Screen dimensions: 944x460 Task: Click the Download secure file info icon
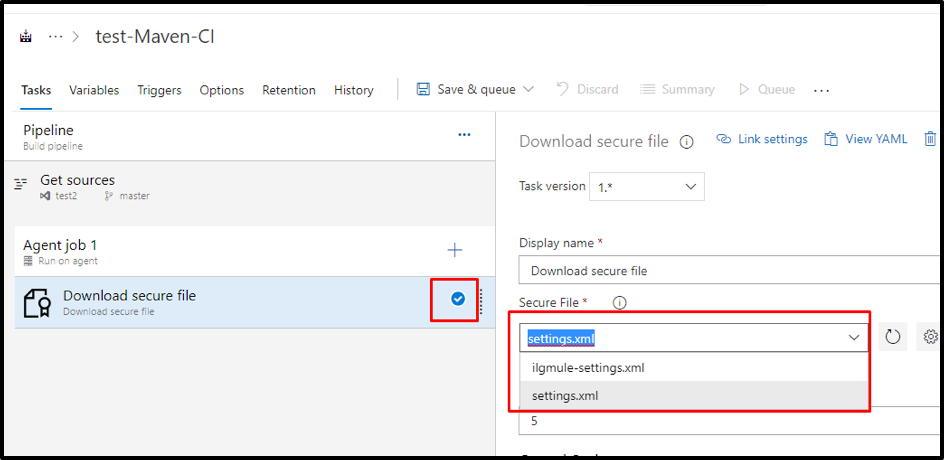[x=686, y=142]
